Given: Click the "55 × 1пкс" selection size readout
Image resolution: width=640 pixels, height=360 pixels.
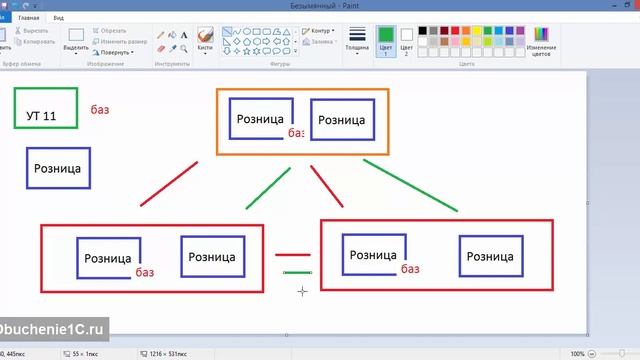Looking at the screenshot, I should pos(84,354).
